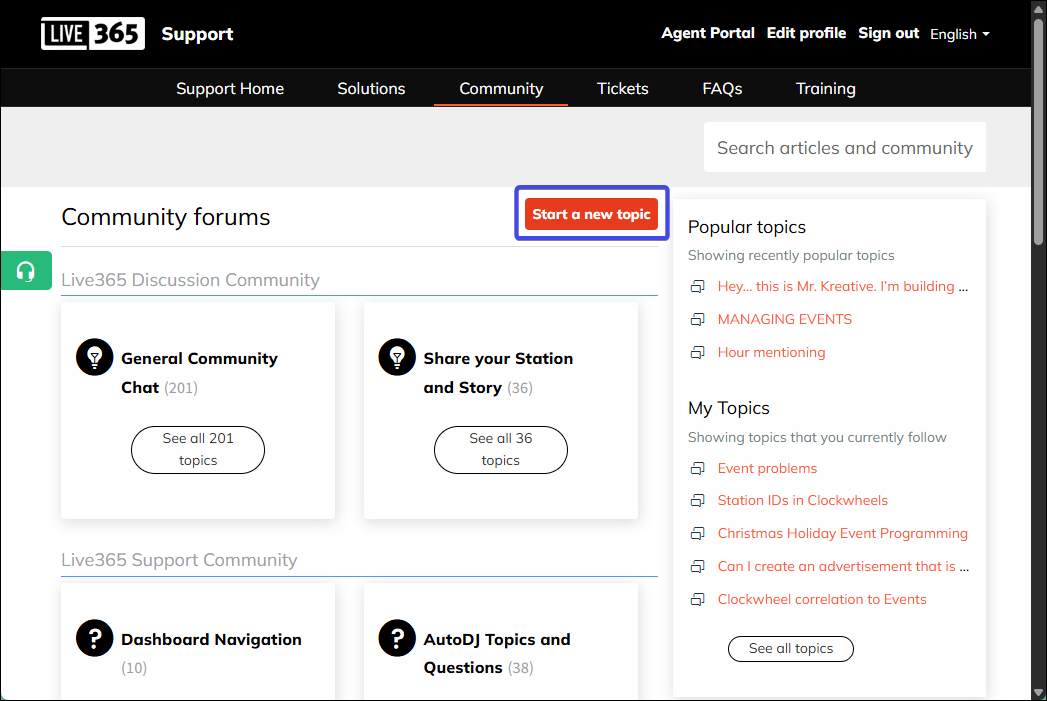
Task: Open the Share your Station and Story forum
Action: pos(498,373)
